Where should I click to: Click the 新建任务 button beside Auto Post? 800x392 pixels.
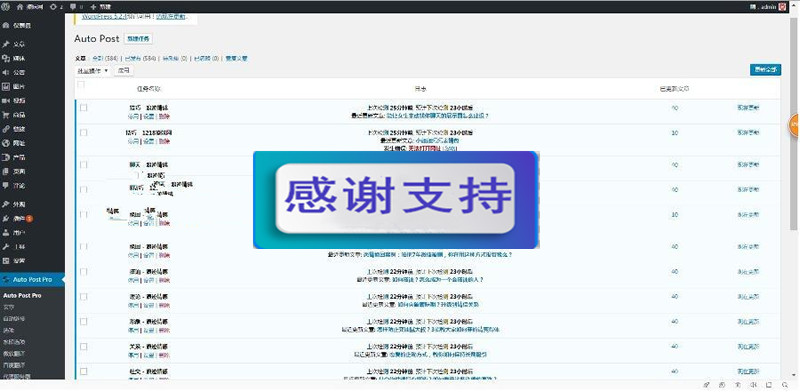coord(138,39)
